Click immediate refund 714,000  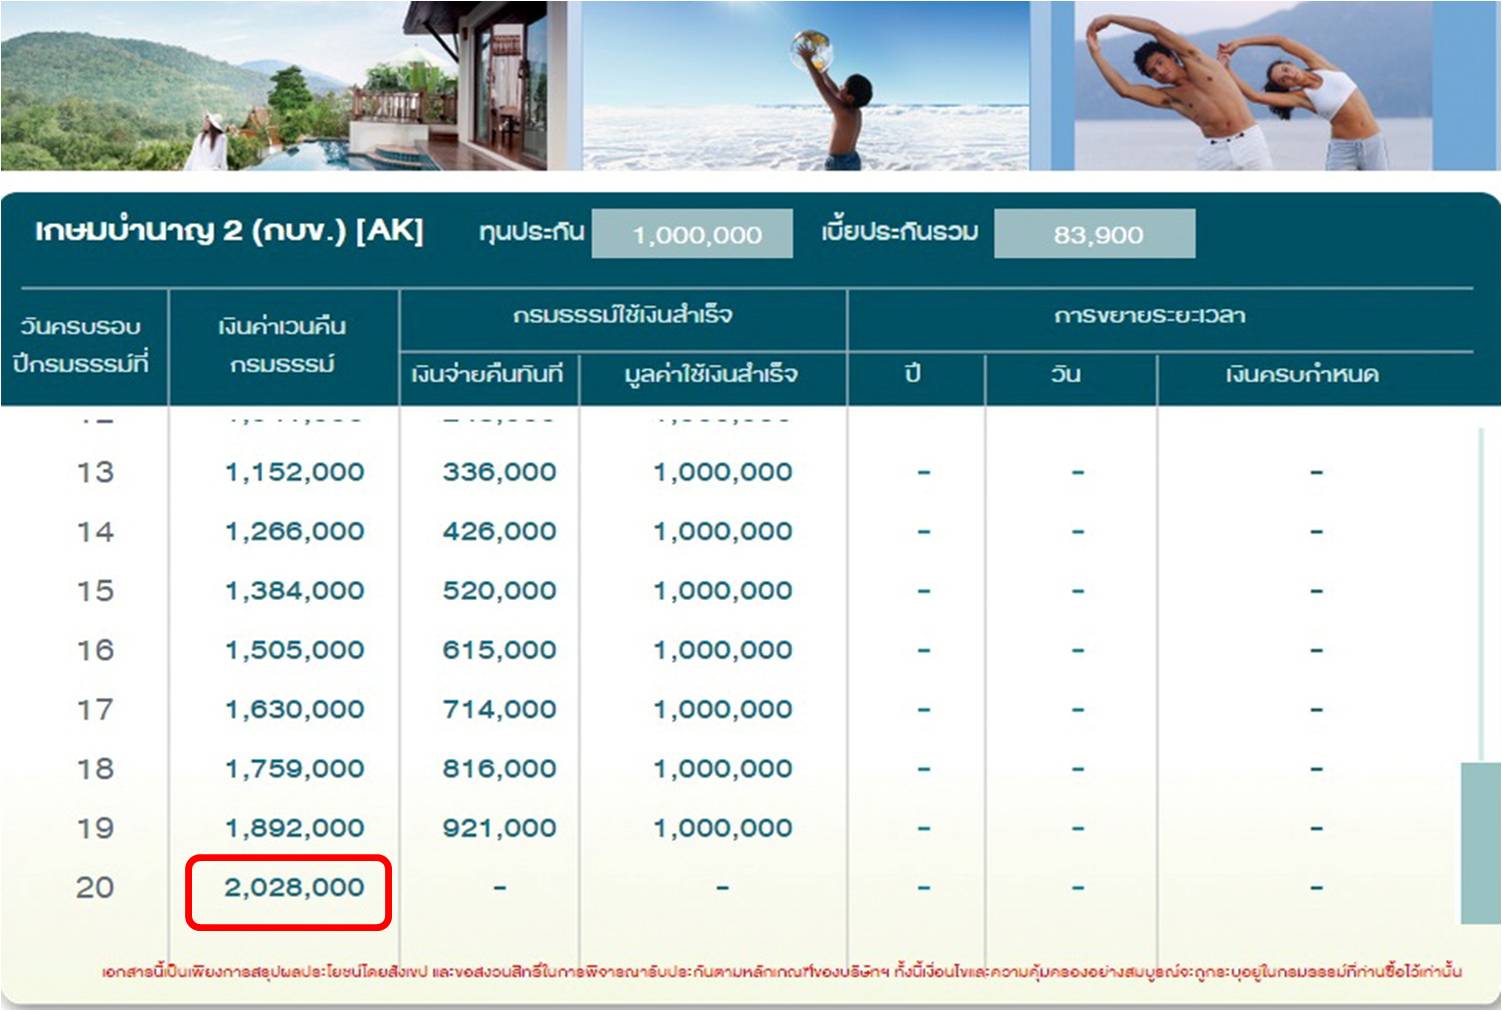coord(500,709)
